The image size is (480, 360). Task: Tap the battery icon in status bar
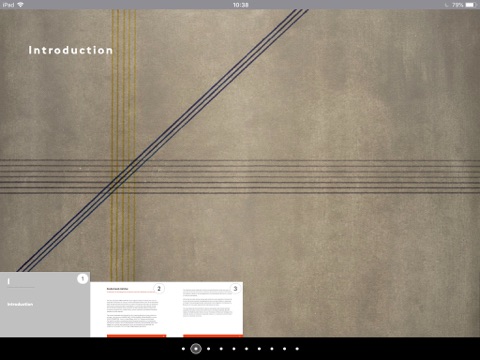tap(471, 5)
